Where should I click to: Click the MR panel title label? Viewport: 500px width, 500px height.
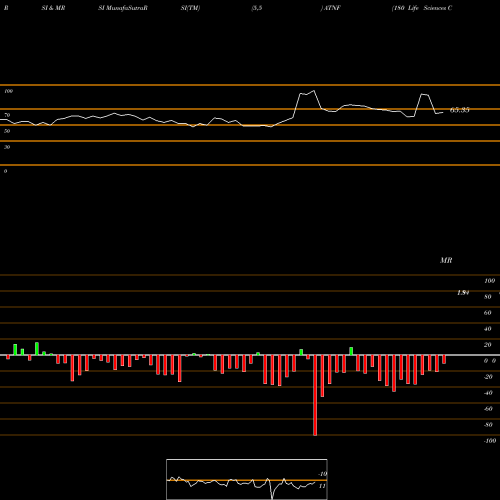click(x=446, y=260)
